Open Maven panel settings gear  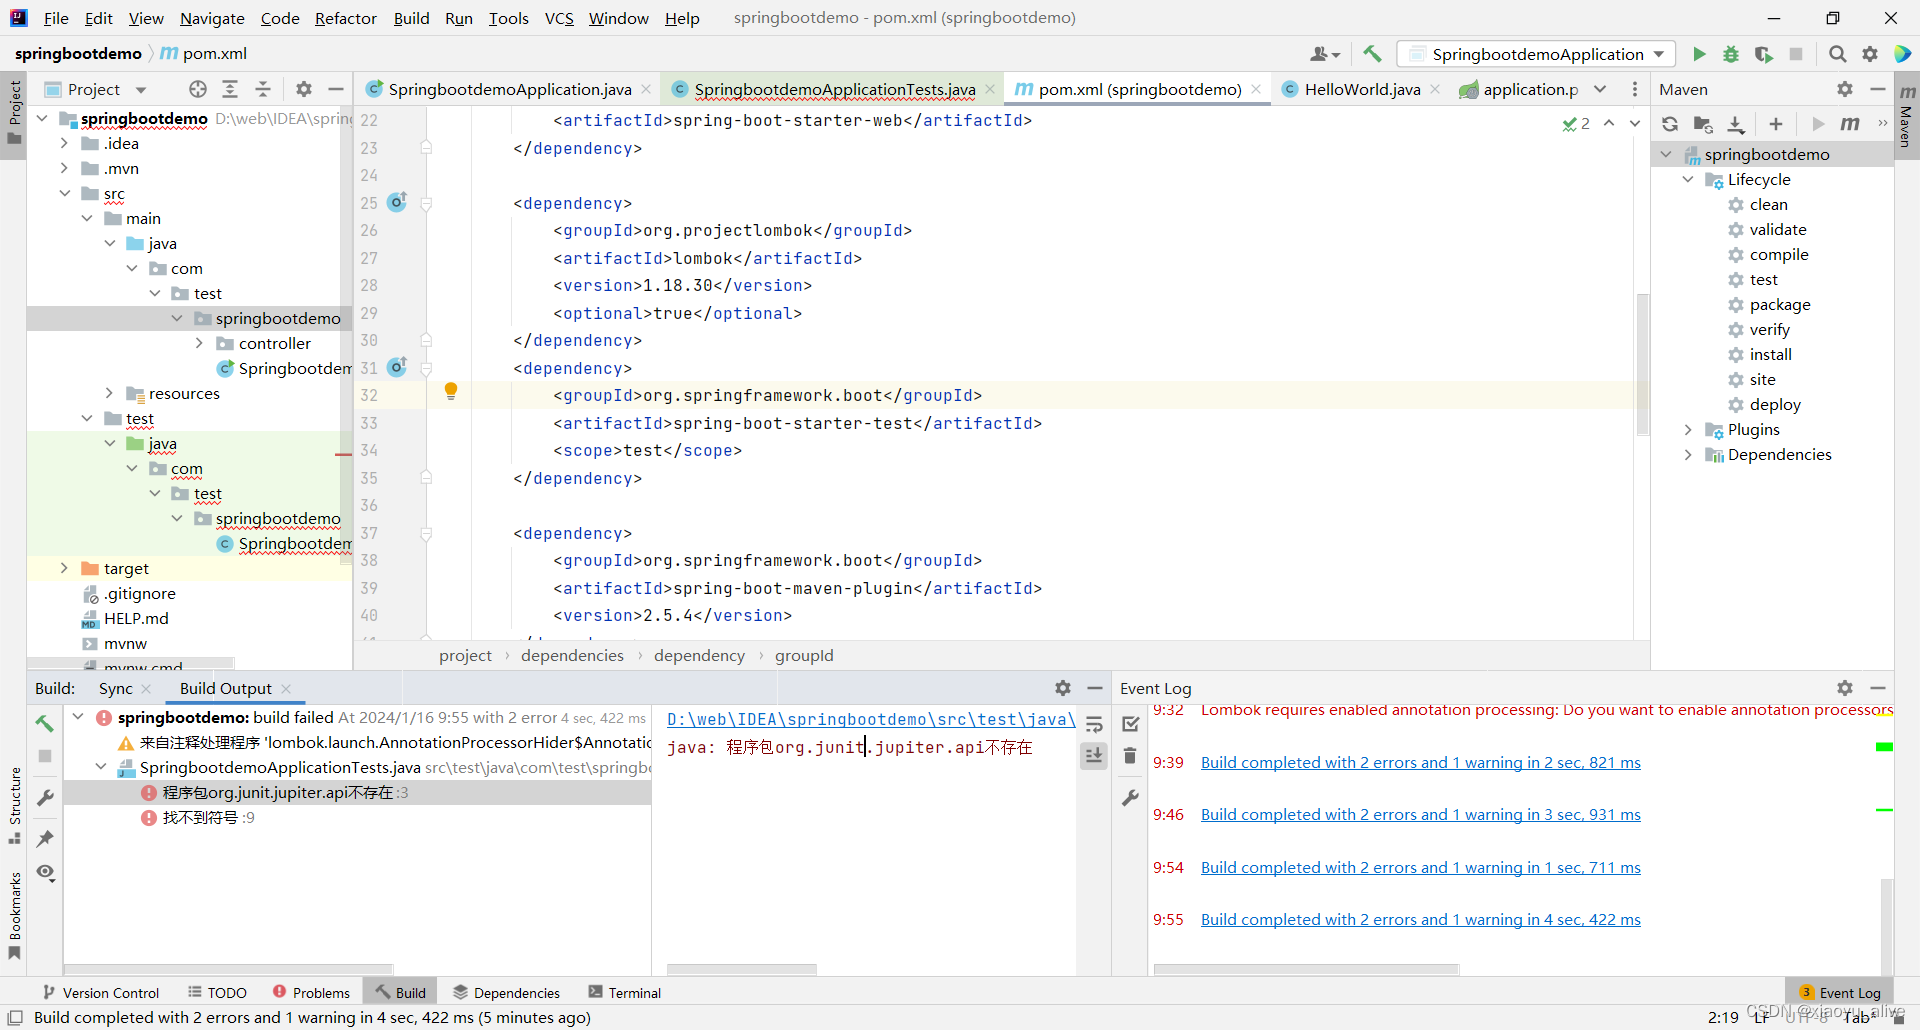pos(1845,89)
